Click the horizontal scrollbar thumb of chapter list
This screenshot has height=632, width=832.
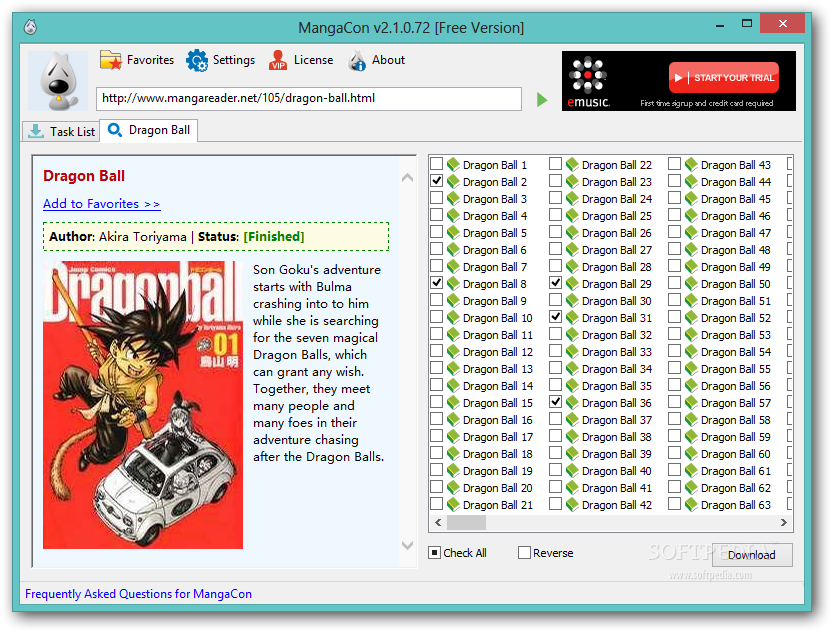466,522
